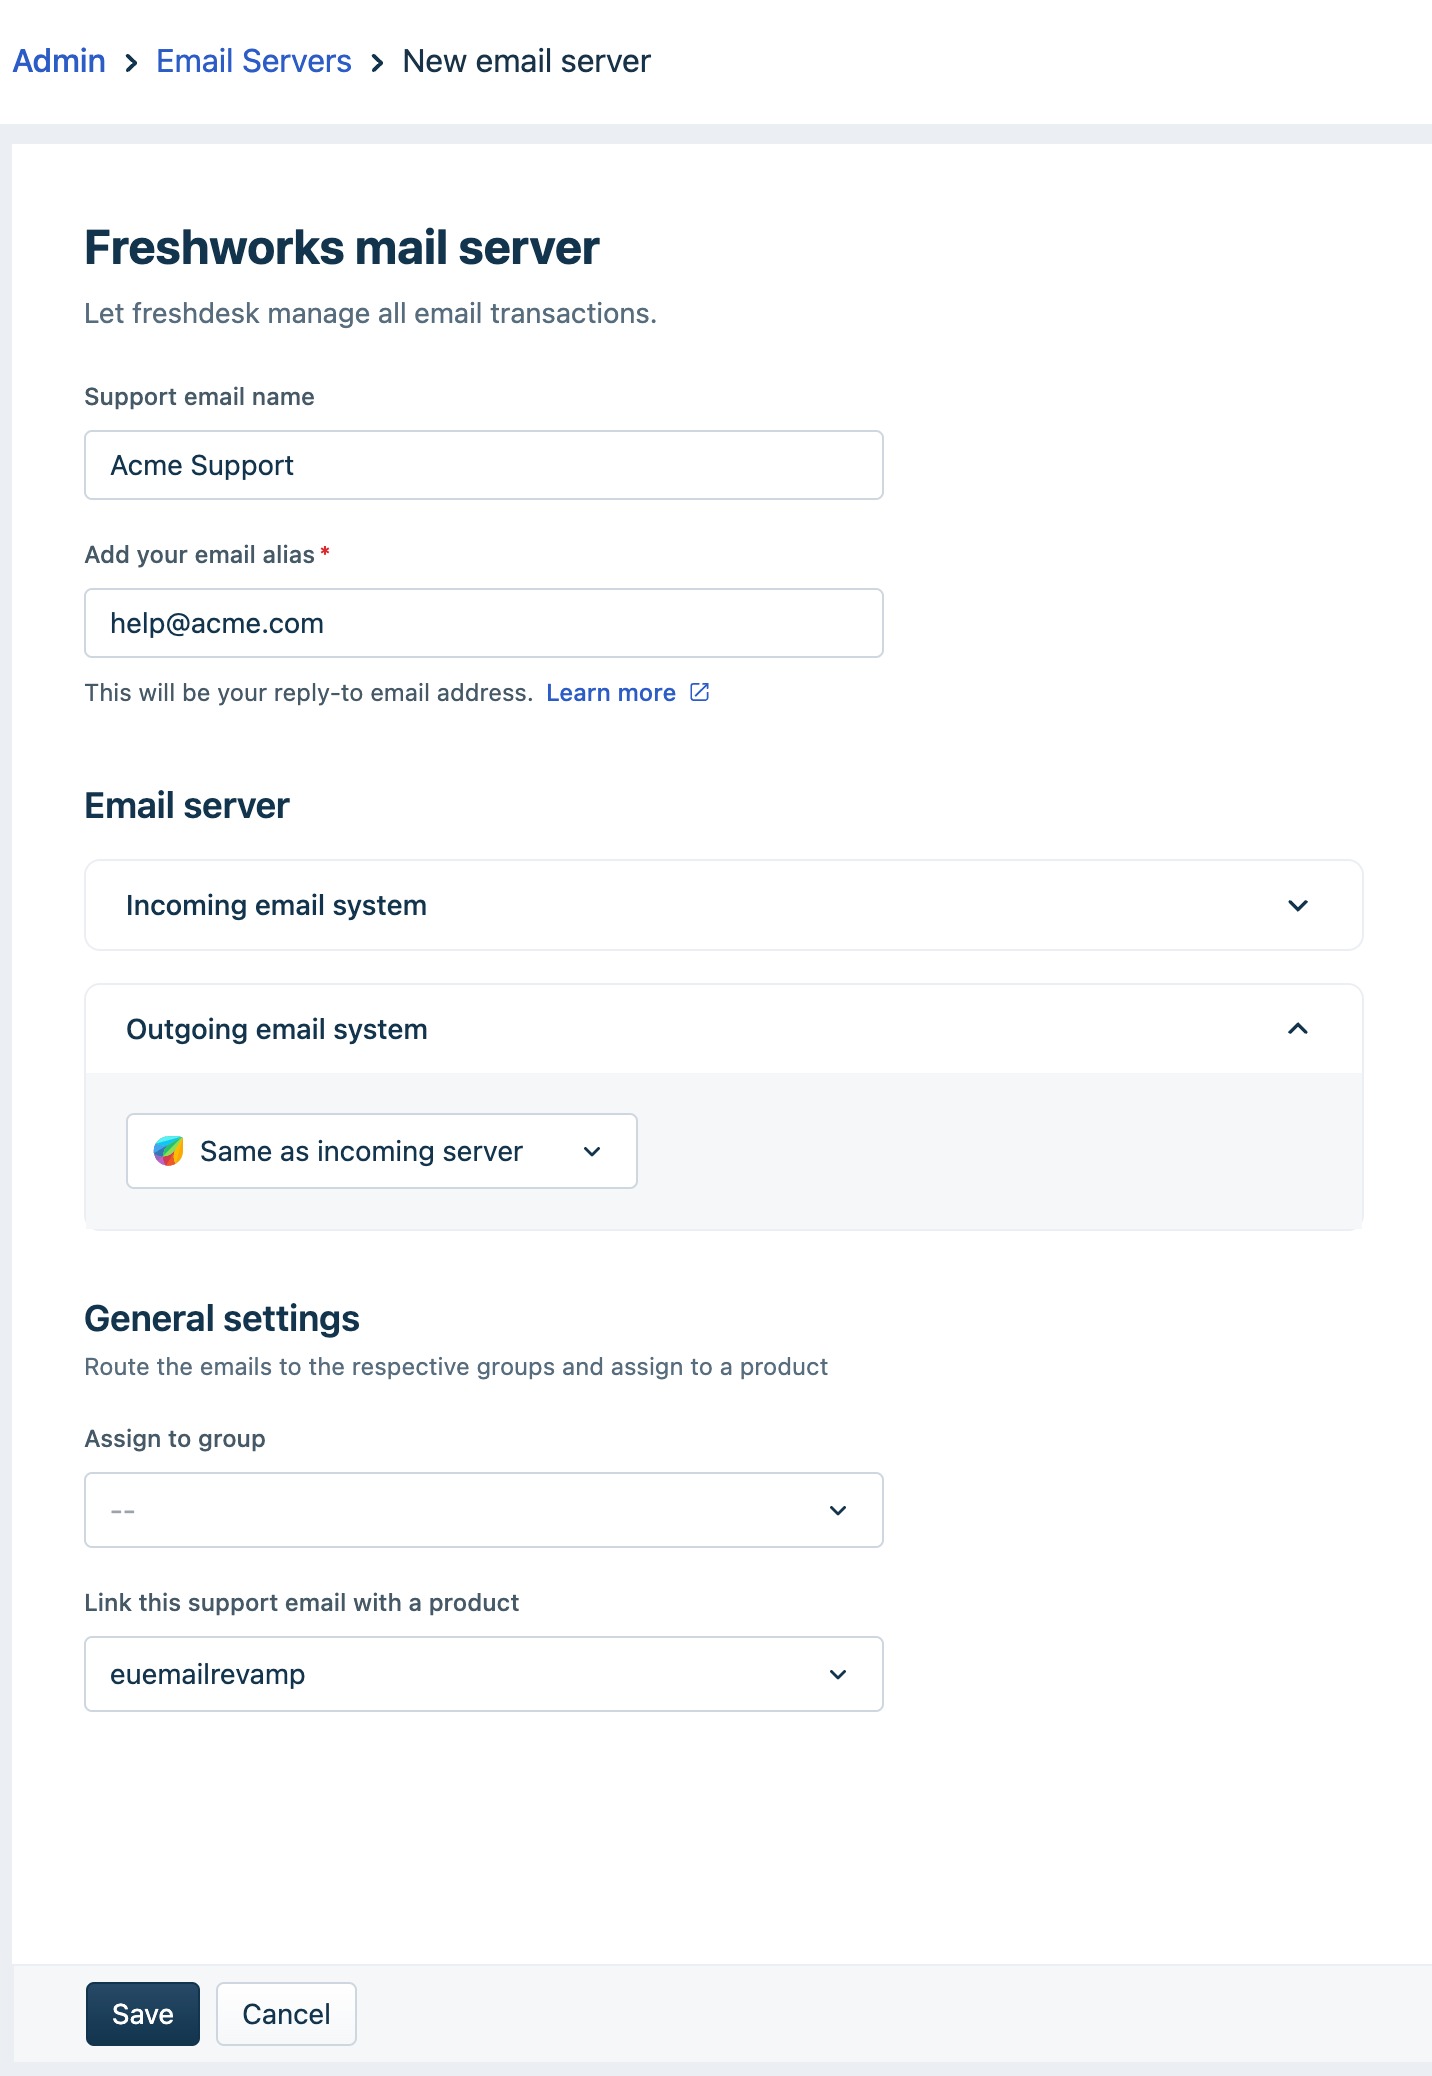Open the euemailrevamp product dropdown
The height and width of the screenshot is (2076, 1432).
pyautogui.click(x=484, y=1674)
